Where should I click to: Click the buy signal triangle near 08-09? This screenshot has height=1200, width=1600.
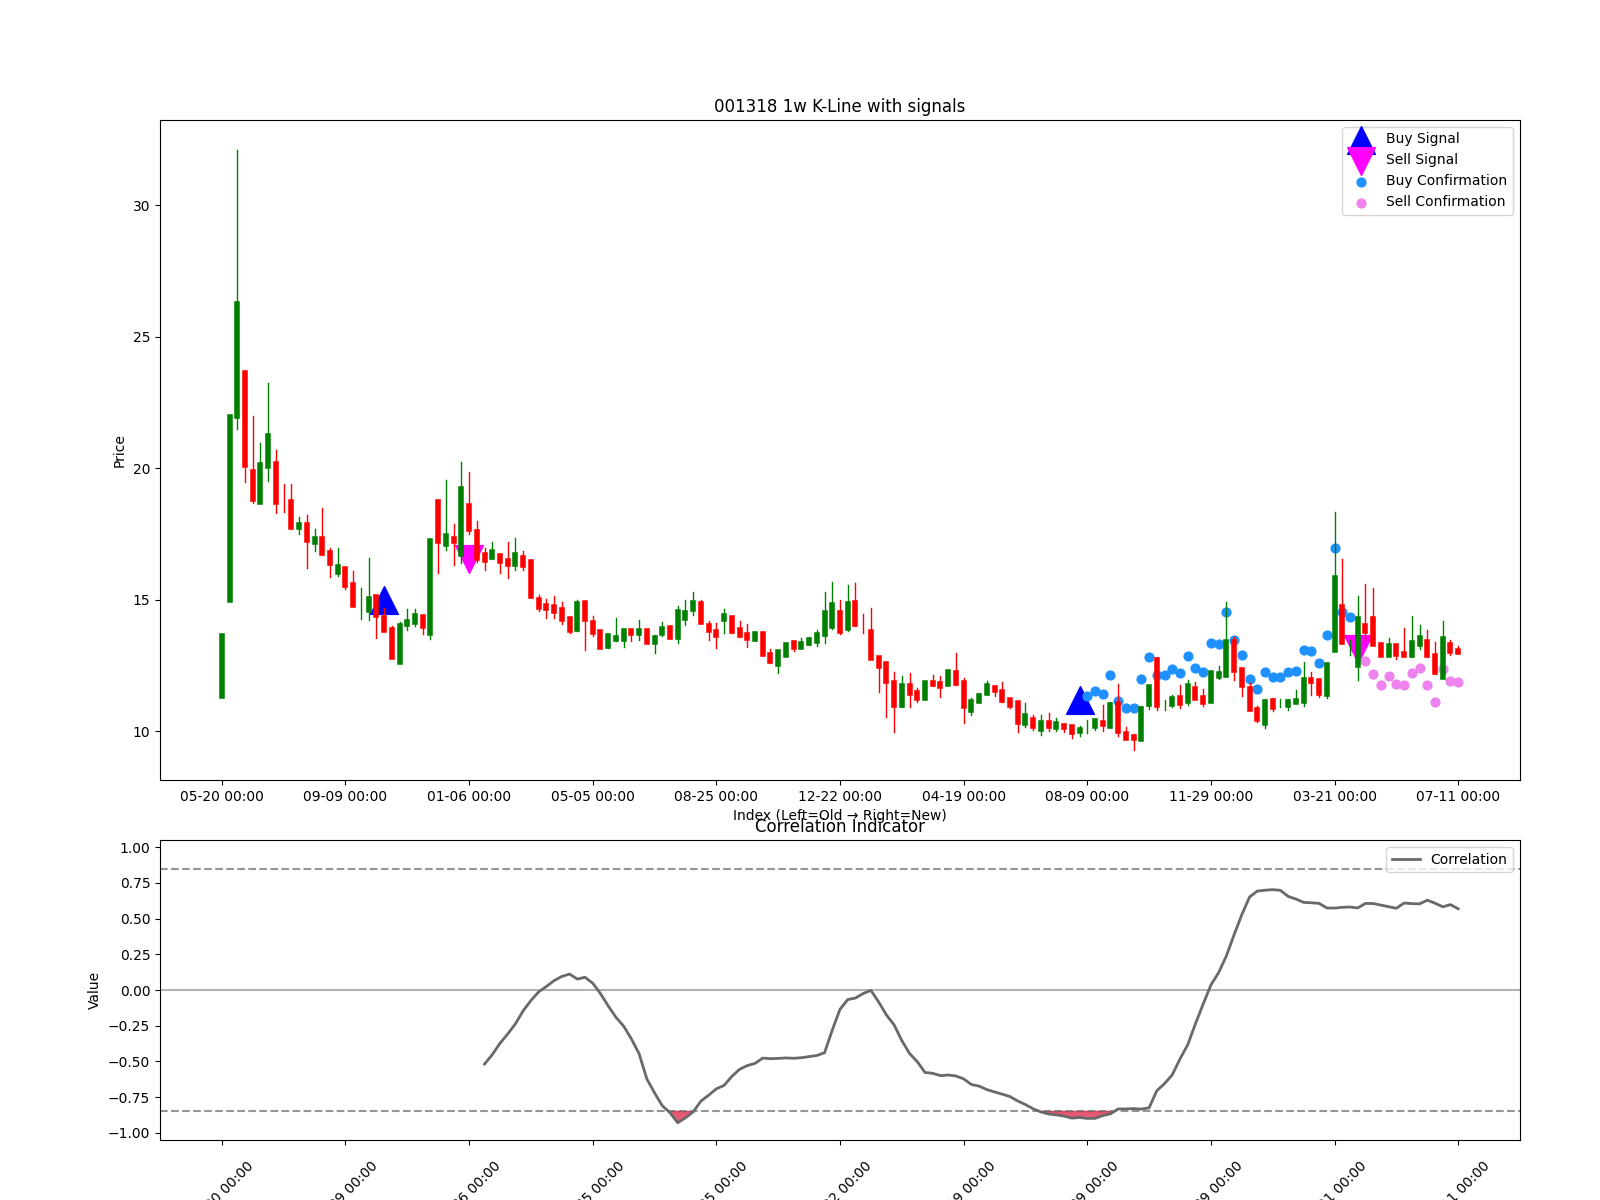click(x=1080, y=701)
